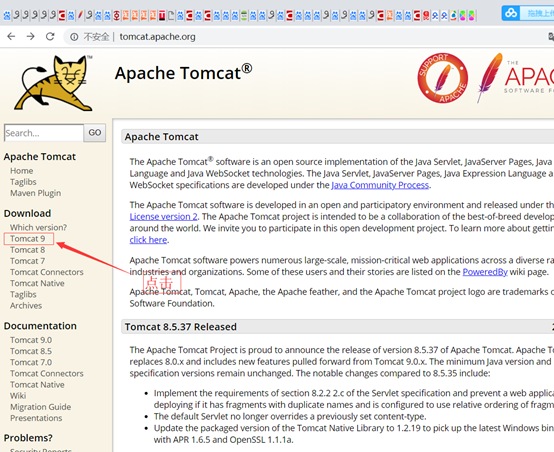The height and width of the screenshot is (452, 554).
Task: Open Tomcat 8.5 documentation link
Action: tap(31, 351)
